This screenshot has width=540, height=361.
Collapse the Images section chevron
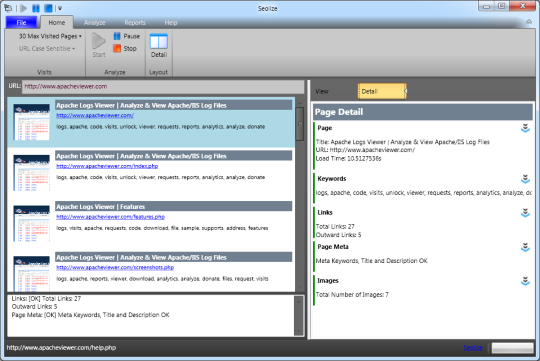(x=525, y=281)
